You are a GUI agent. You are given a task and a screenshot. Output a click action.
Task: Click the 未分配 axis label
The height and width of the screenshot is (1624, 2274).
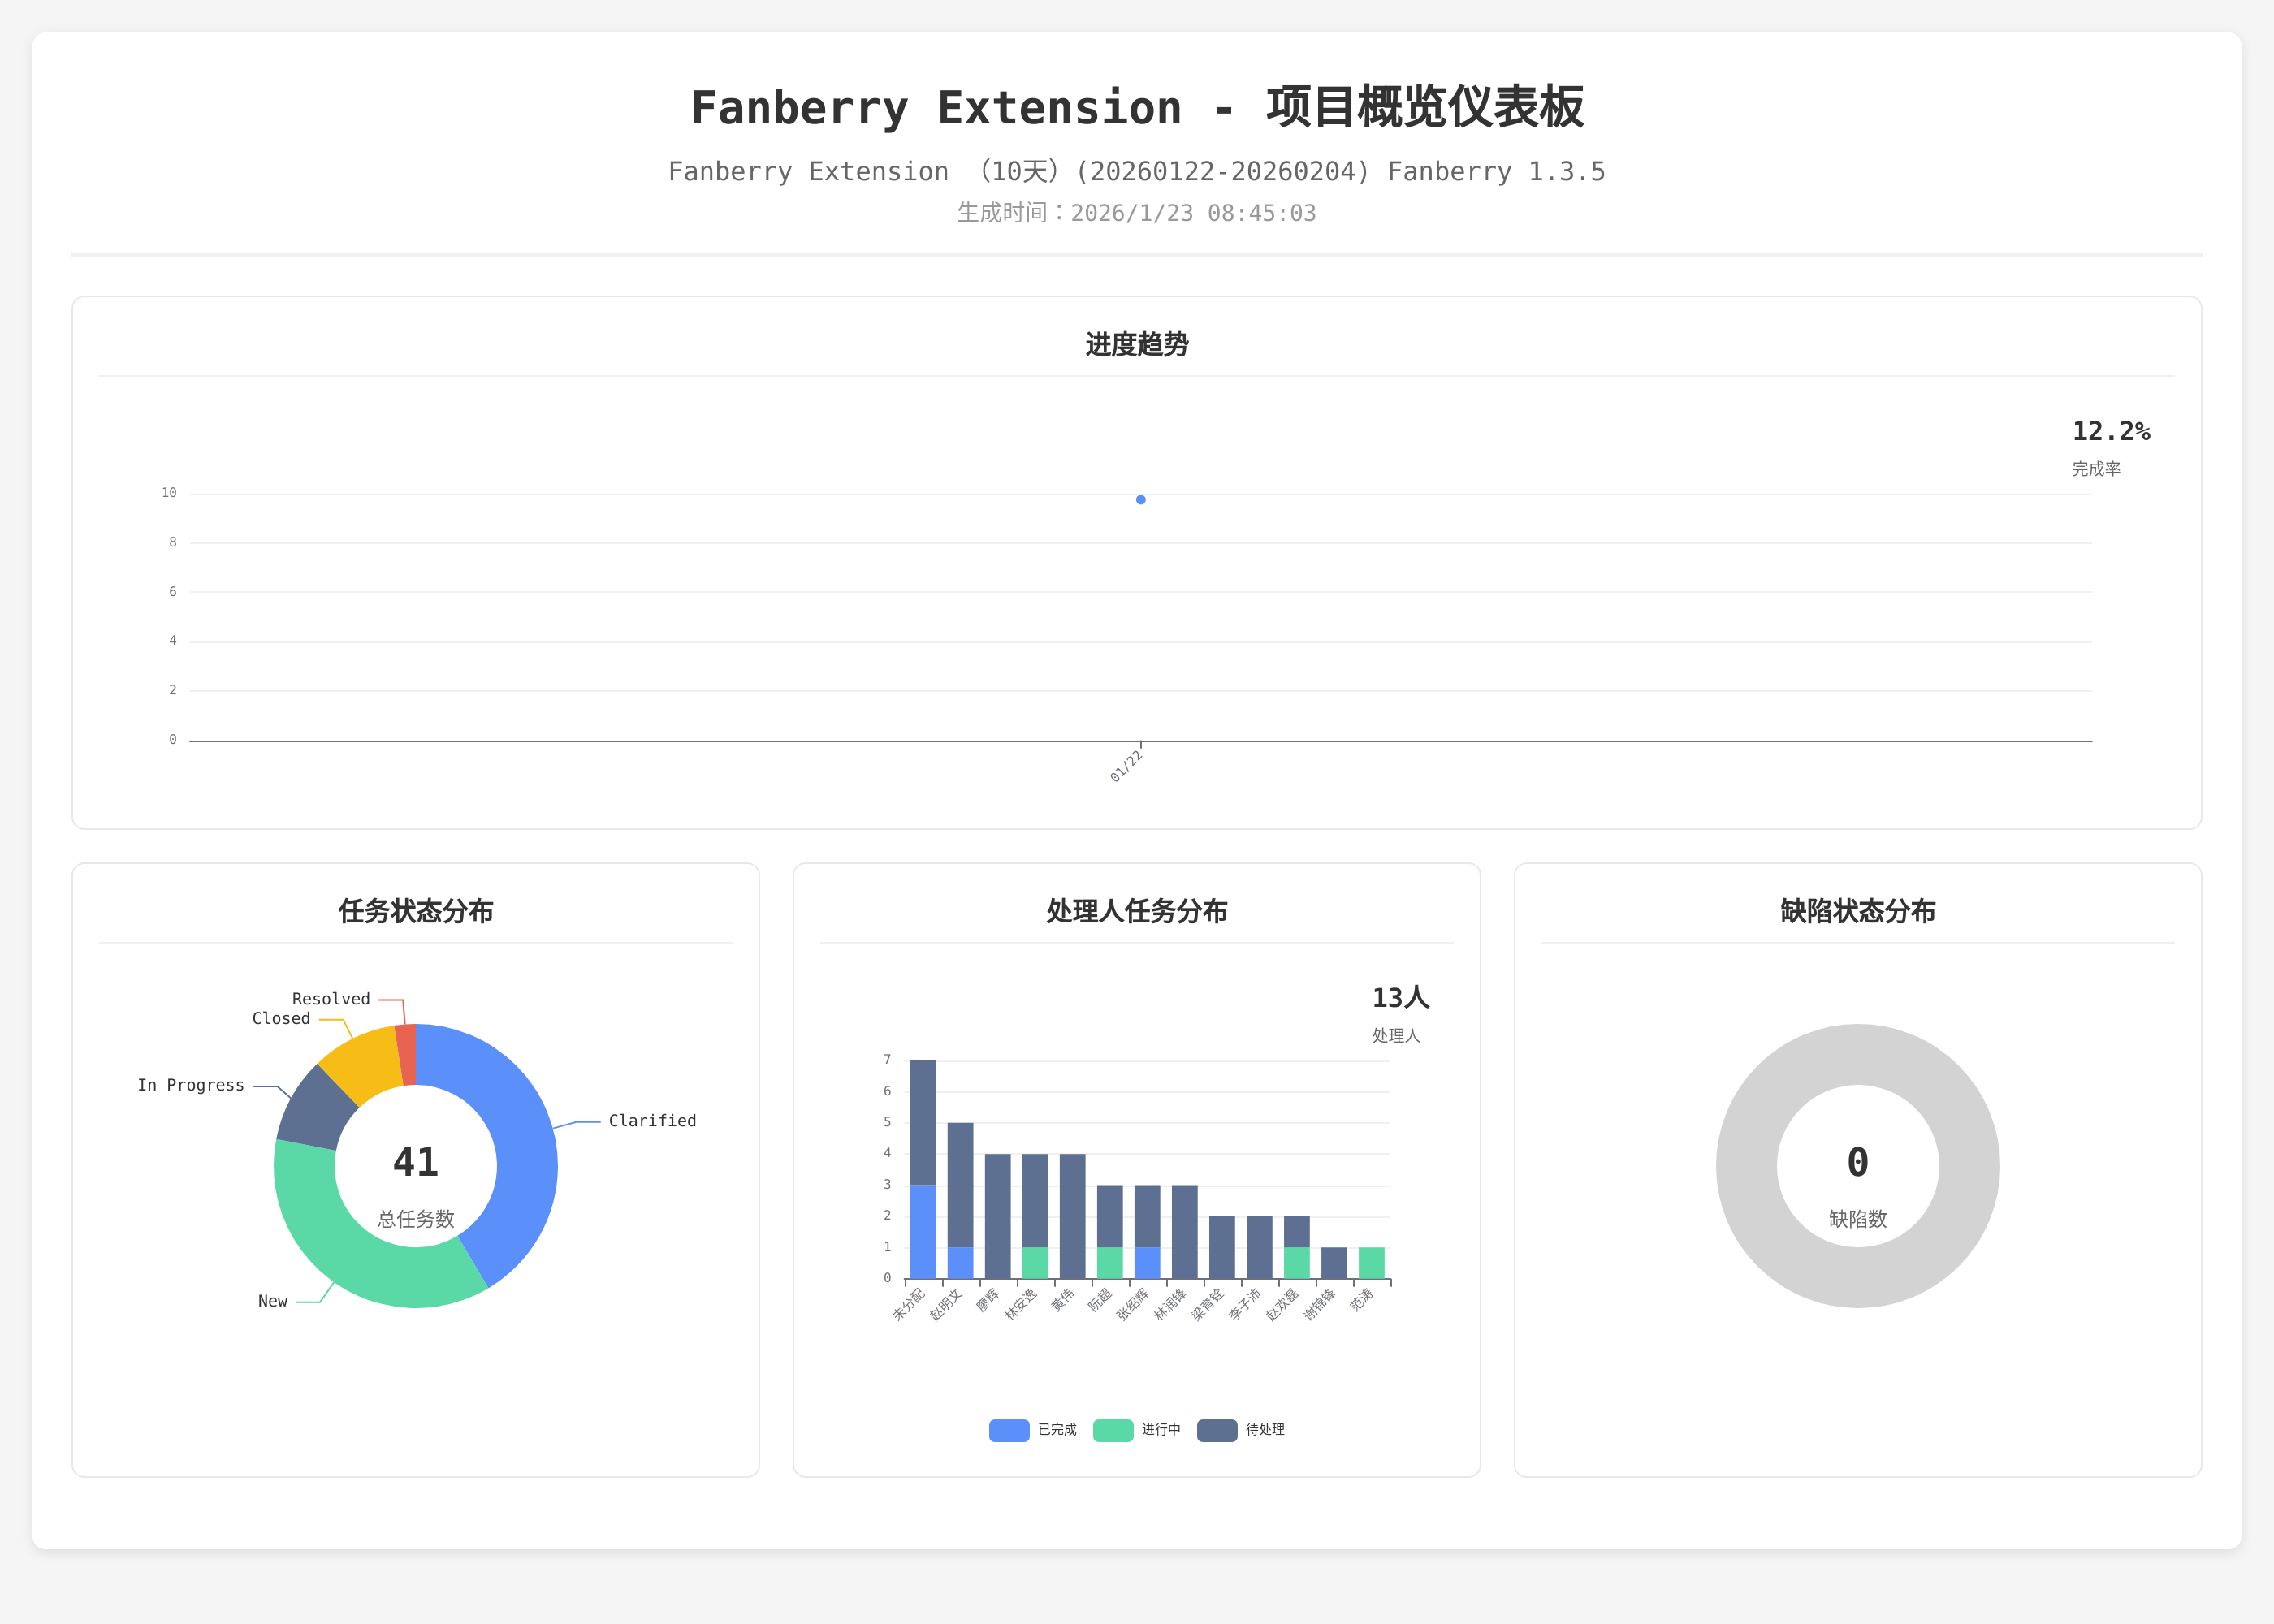pos(909,1304)
